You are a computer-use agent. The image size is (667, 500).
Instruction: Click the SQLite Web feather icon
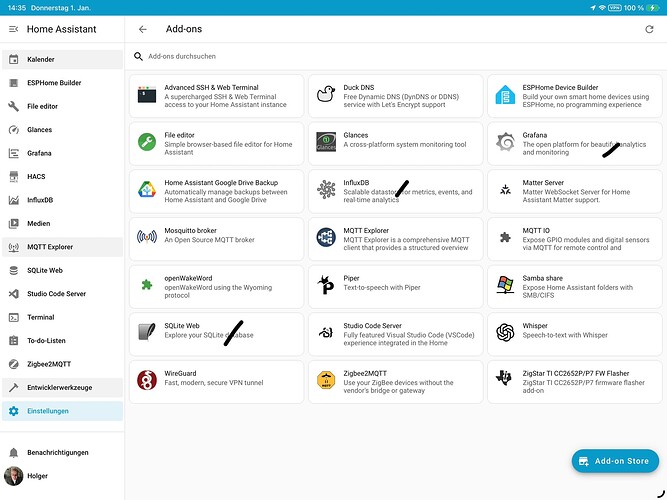coord(147,332)
